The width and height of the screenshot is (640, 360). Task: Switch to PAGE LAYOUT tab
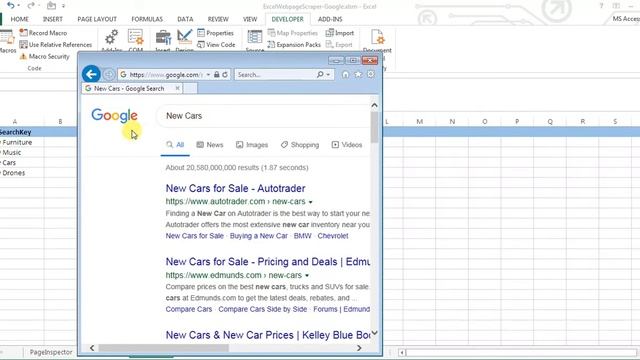coord(97,19)
